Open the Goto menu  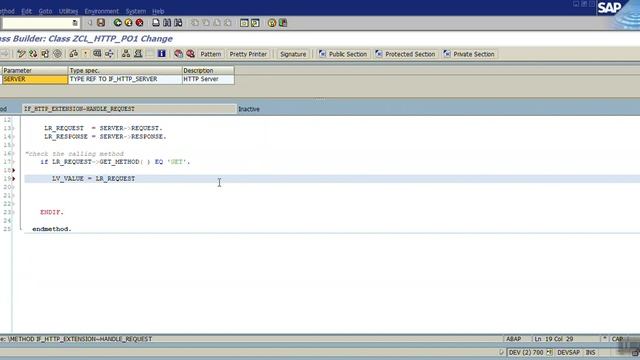click(x=45, y=11)
